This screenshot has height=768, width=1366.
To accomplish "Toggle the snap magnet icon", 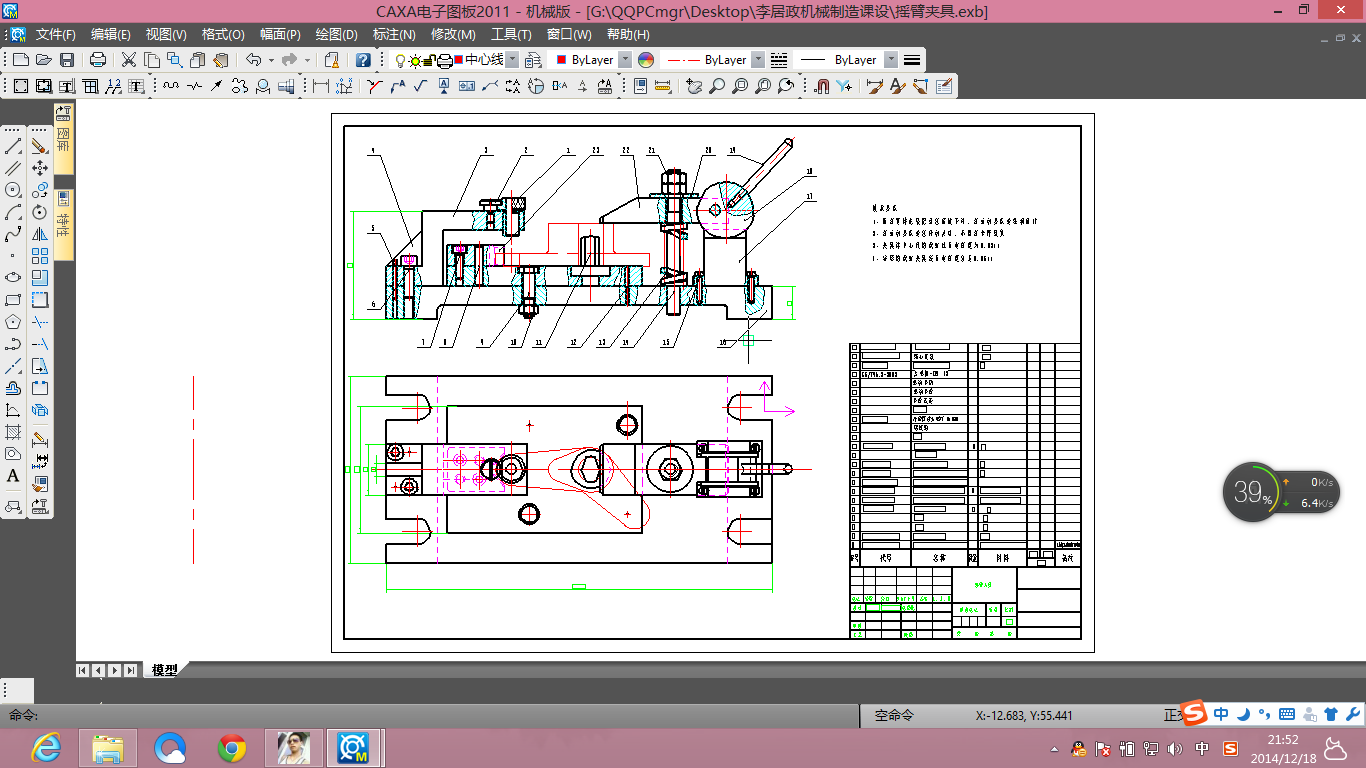I will coord(822,87).
